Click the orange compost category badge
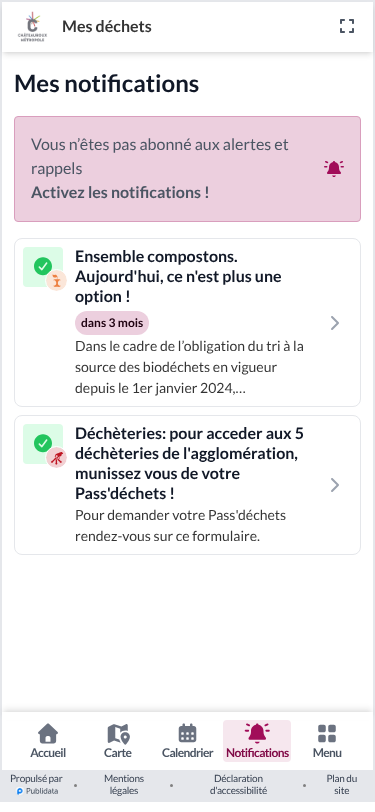This screenshot has height=812, width=375. [56, 281]
